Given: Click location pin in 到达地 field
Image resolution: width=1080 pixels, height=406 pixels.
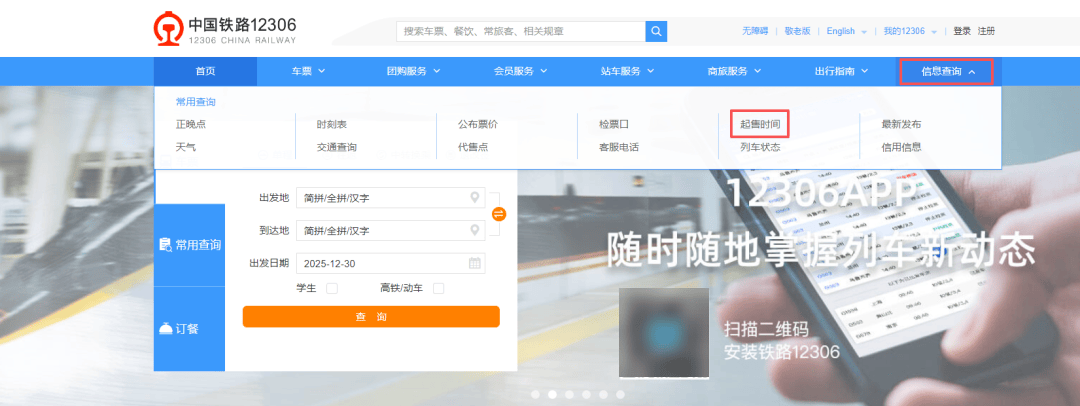Looking at the screenshot, I should pos(476,230).
